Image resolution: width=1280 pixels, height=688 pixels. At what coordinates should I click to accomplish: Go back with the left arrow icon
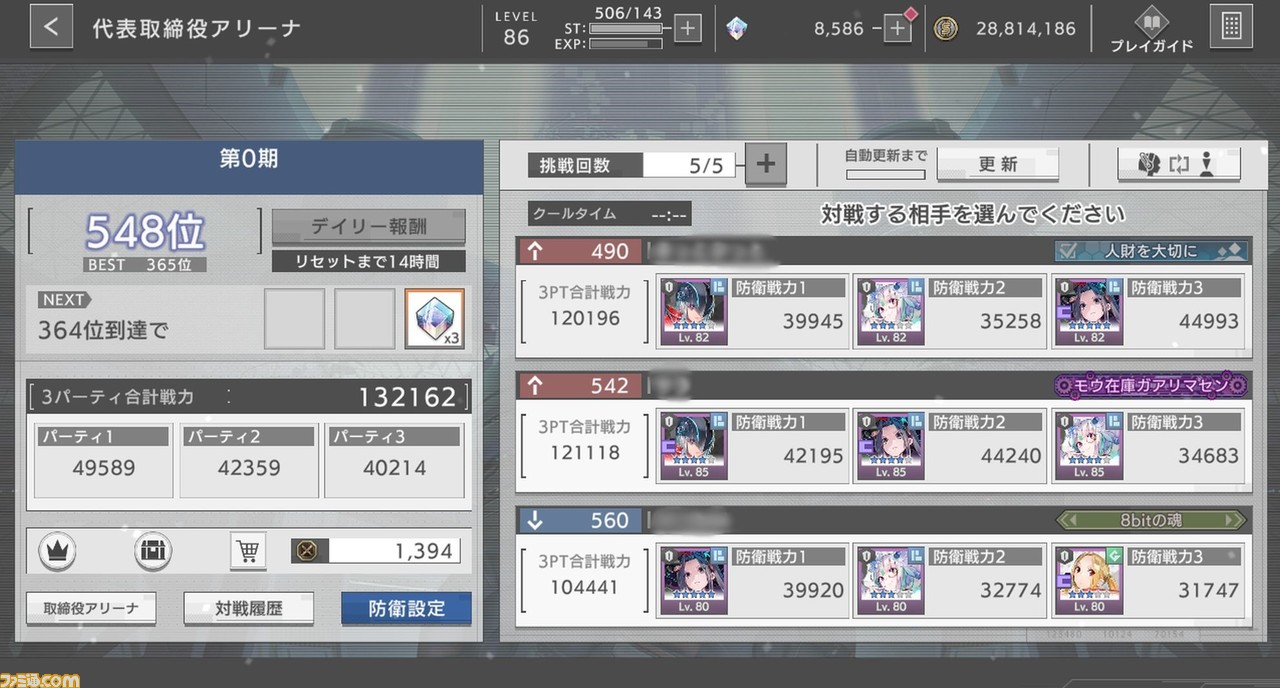(x=51, y=28)
